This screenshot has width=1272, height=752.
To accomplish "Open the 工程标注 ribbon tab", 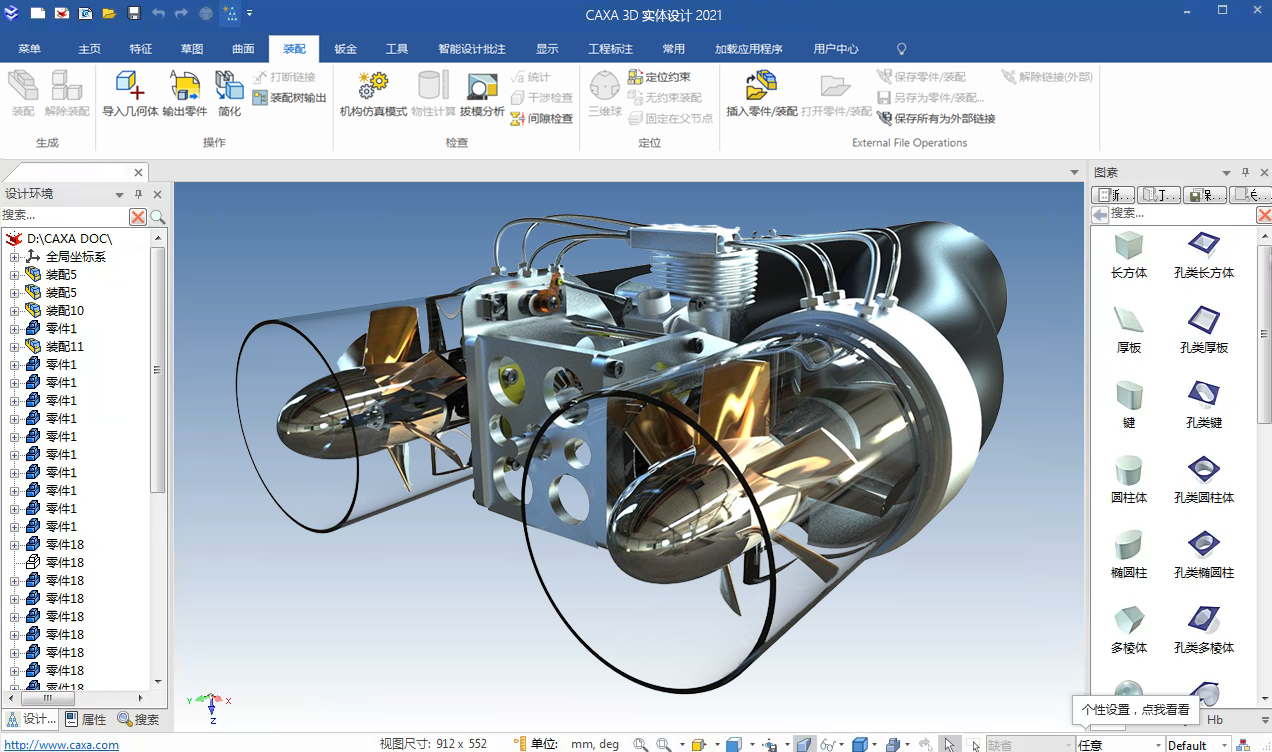I will coord(610,49).
